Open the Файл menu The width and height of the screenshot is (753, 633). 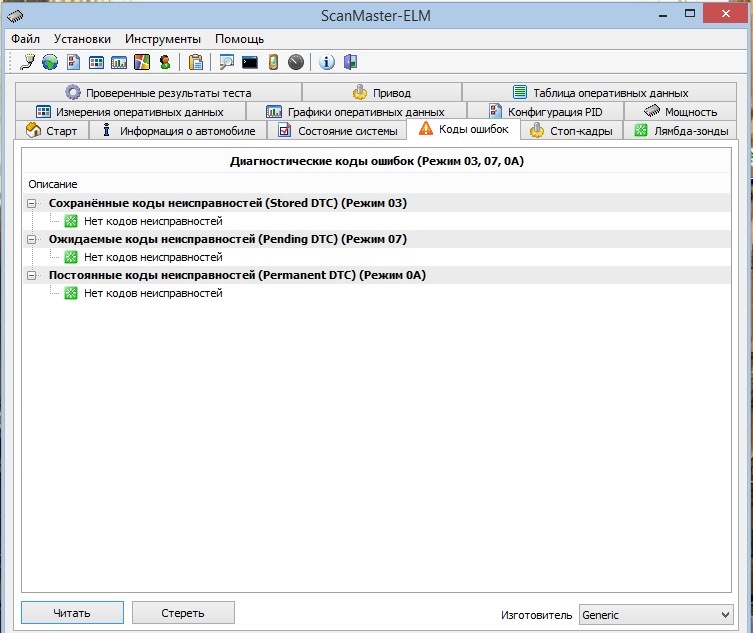click(25, 39)
